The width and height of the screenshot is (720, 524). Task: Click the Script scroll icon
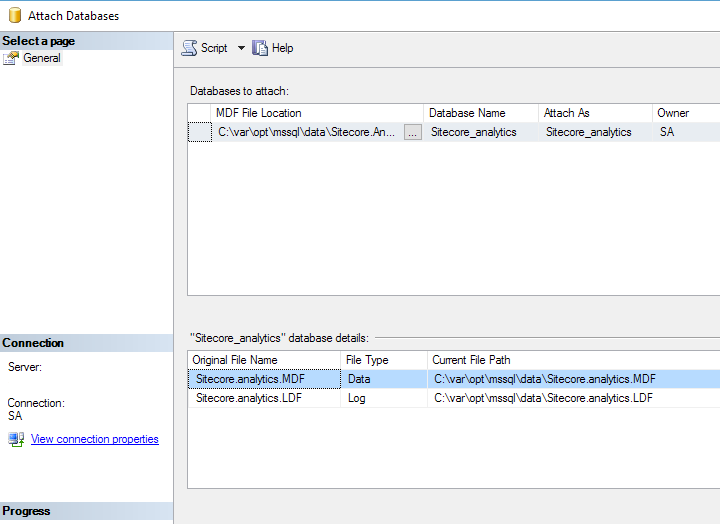(189, 48)
